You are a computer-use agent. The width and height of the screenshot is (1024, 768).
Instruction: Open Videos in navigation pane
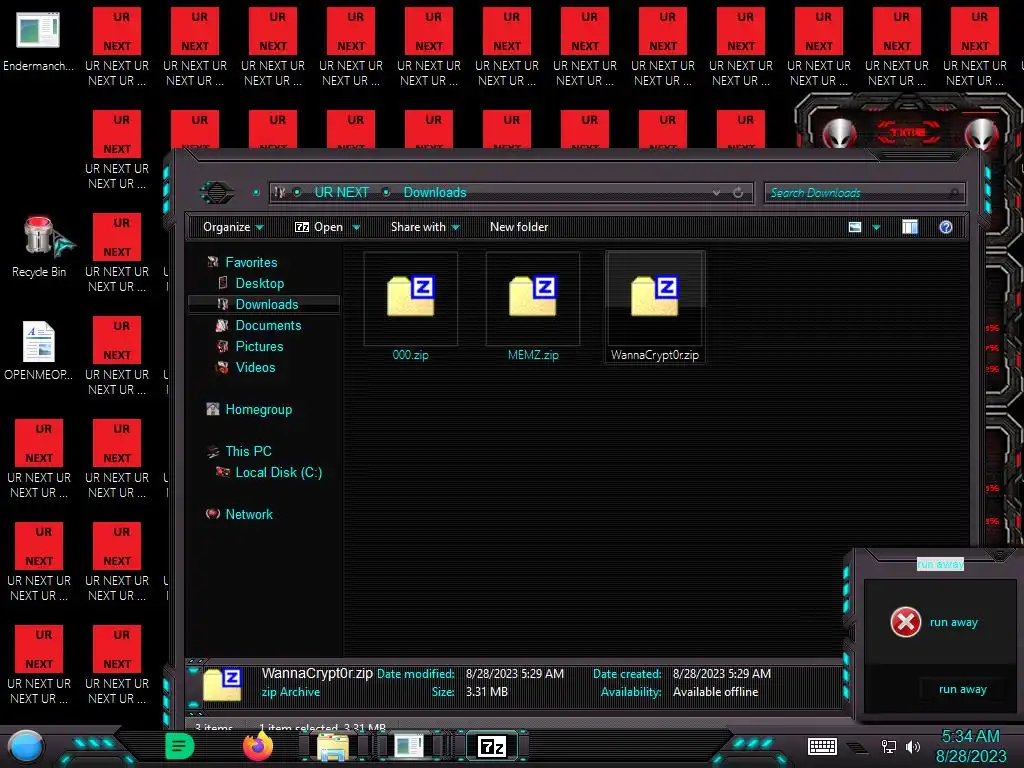tap(255, 366)
